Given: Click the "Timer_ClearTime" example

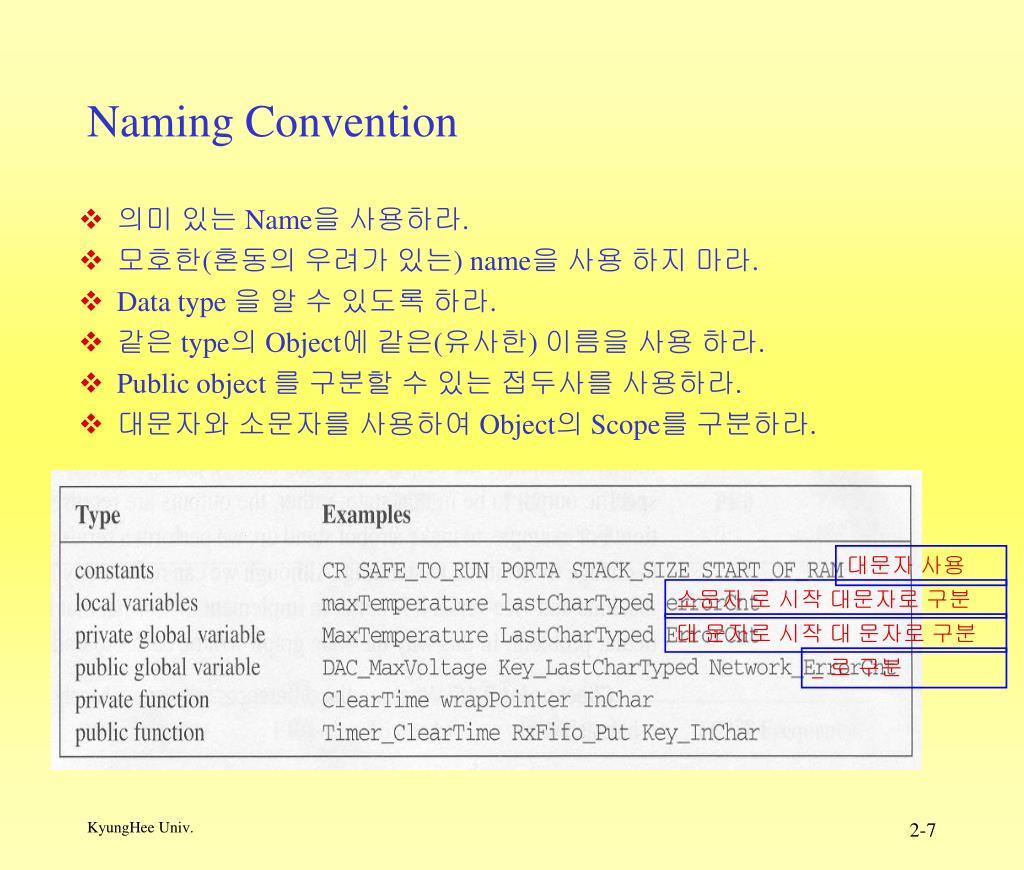Looking at the screenshot, I should pos(411,733).
